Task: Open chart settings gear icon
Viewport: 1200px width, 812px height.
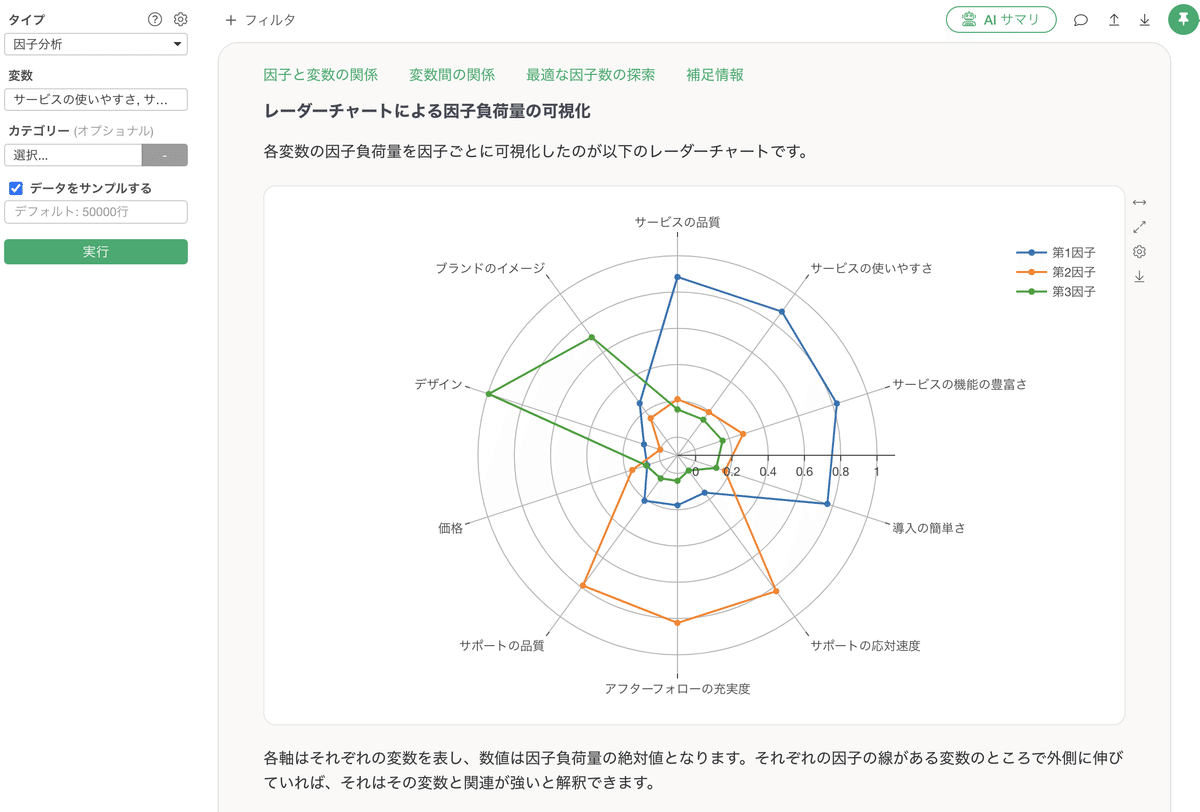Action: click(x=1139, y=252)
